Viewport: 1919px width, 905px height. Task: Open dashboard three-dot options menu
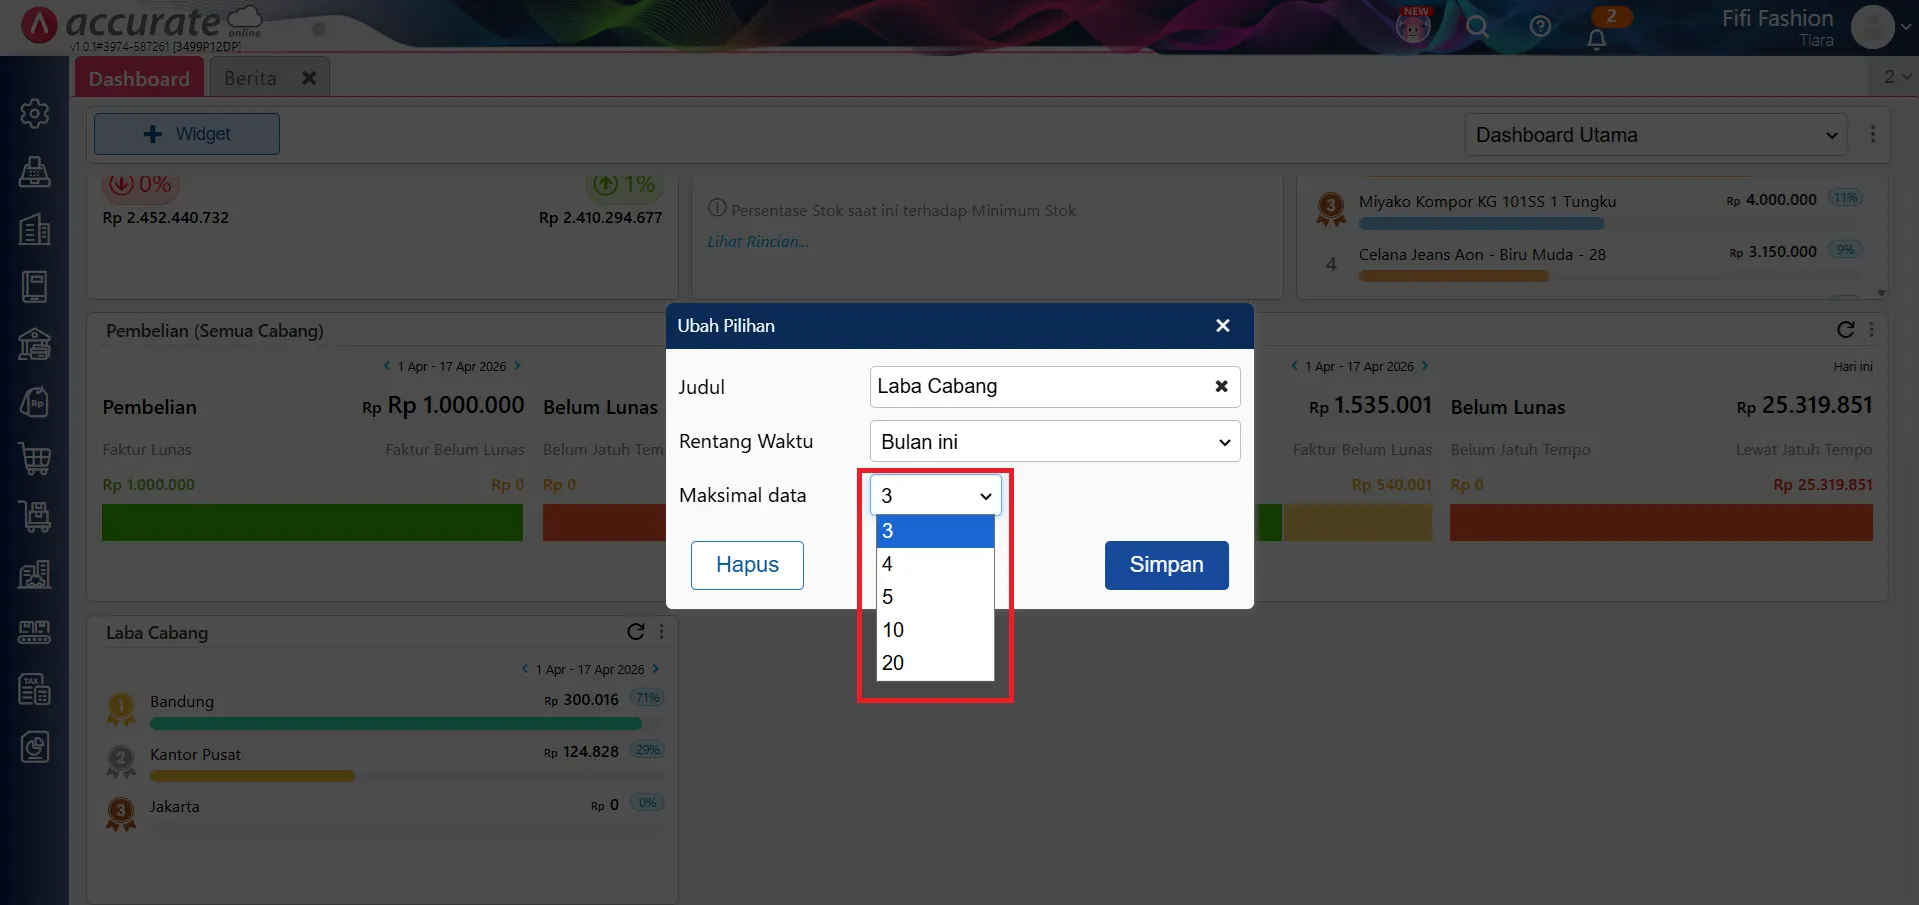[x=1873, y=134]
